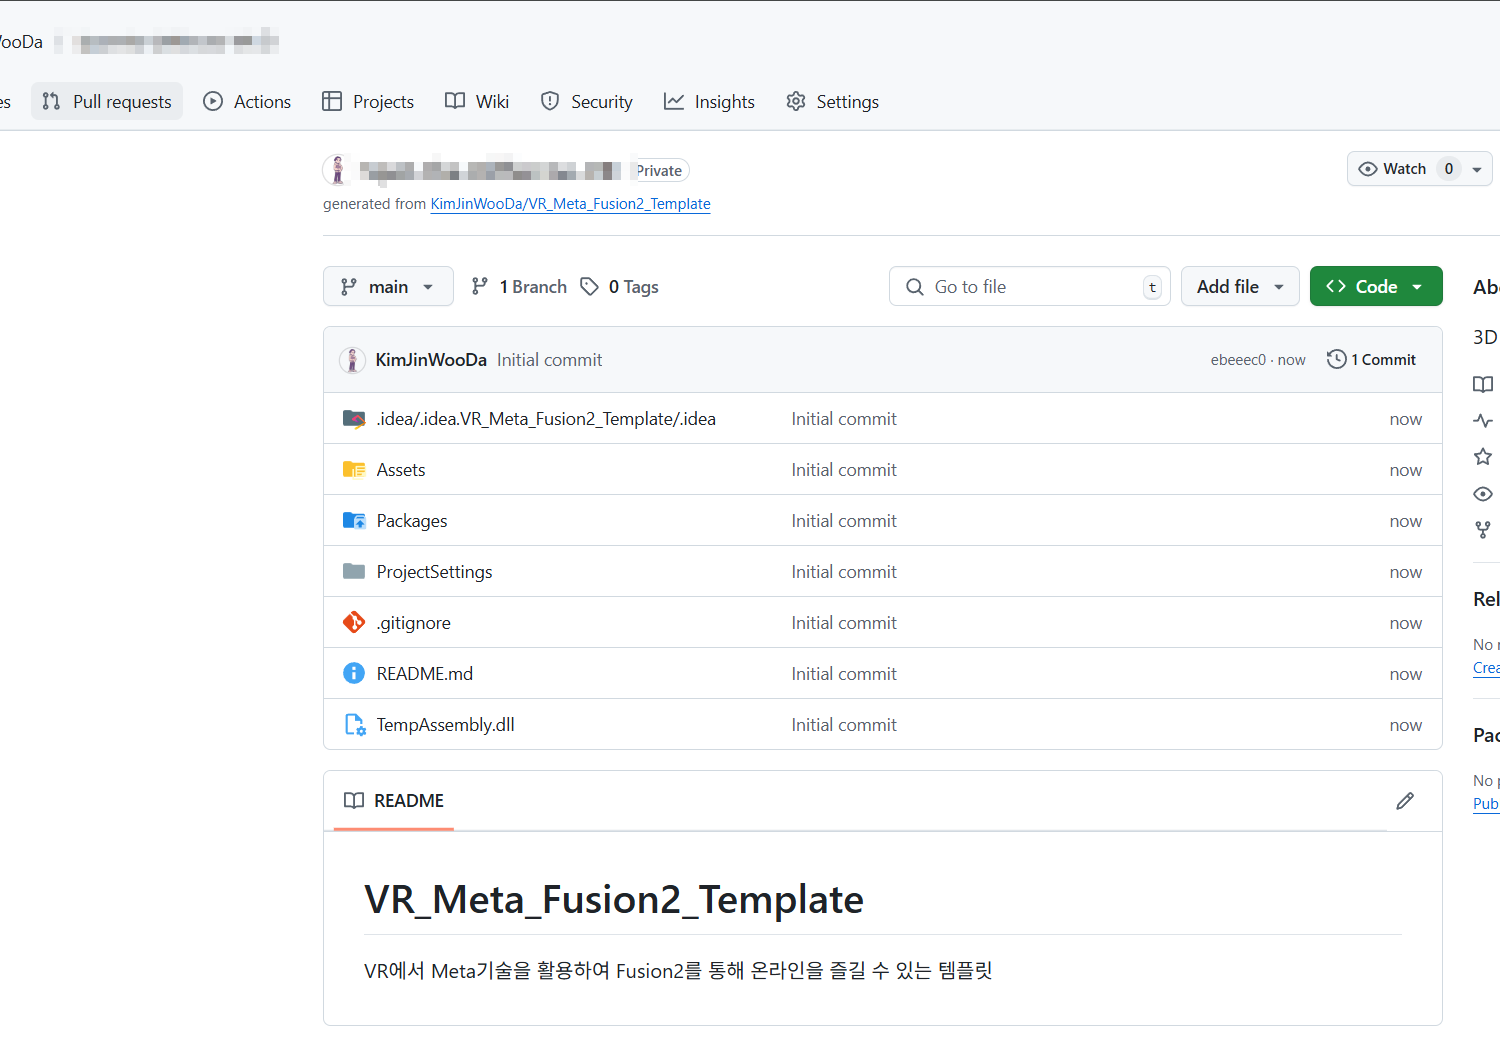This screenshot has height=1041, width=1500.
Task: Open the README.md file
Action: 425,674
